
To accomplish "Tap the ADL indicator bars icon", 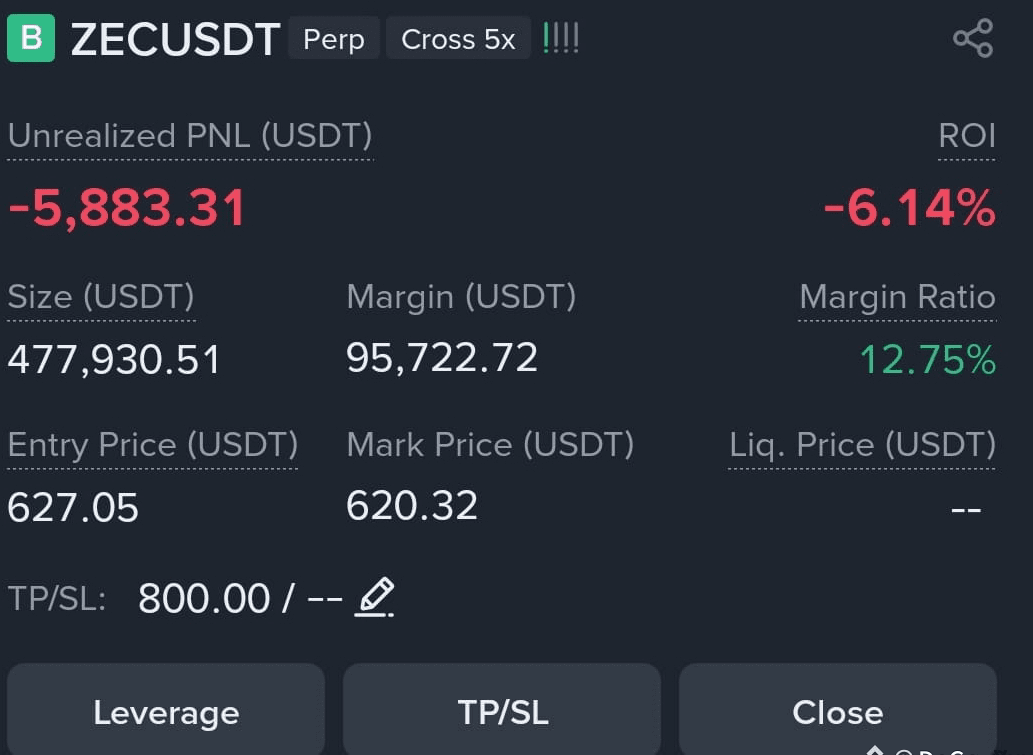I will 561,38.
